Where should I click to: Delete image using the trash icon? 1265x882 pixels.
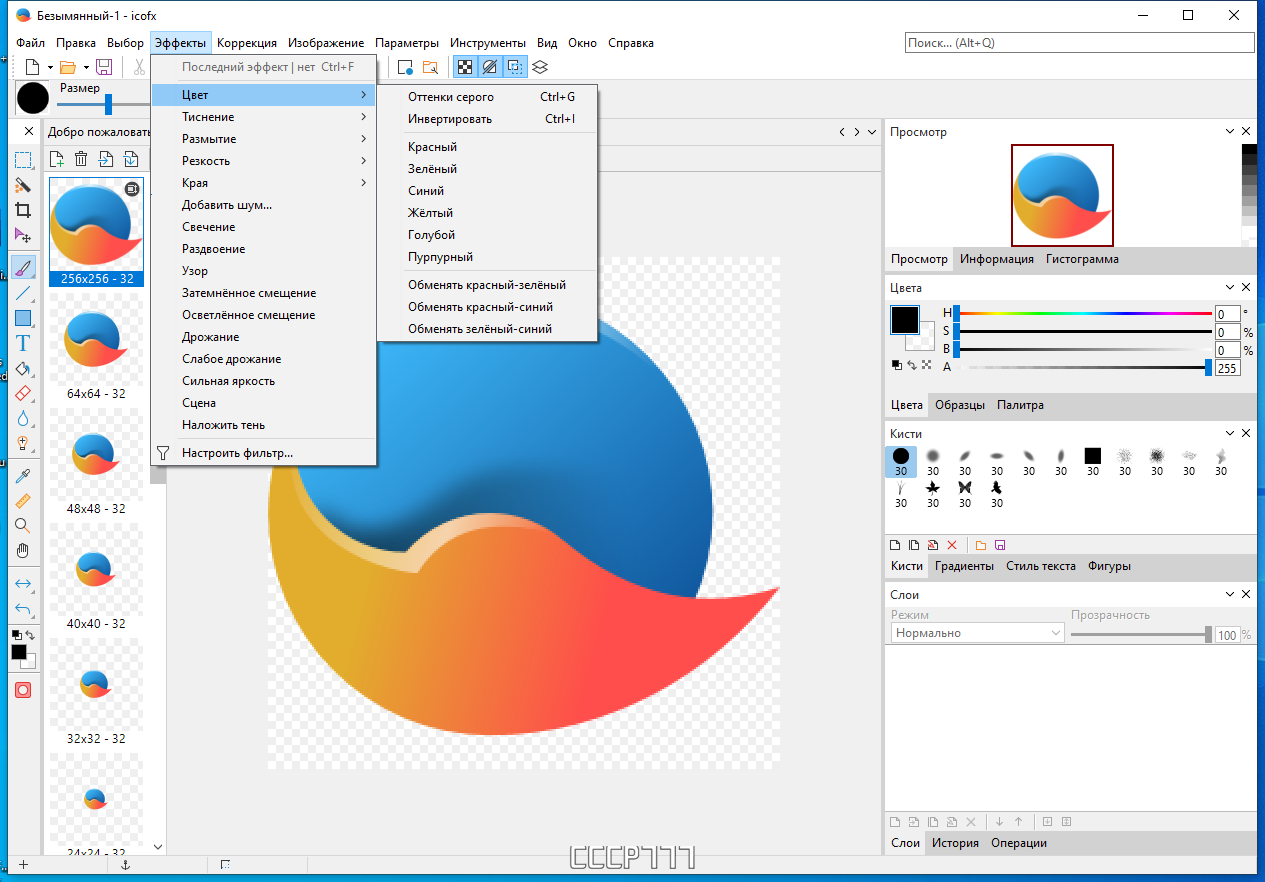coord(81,159)
